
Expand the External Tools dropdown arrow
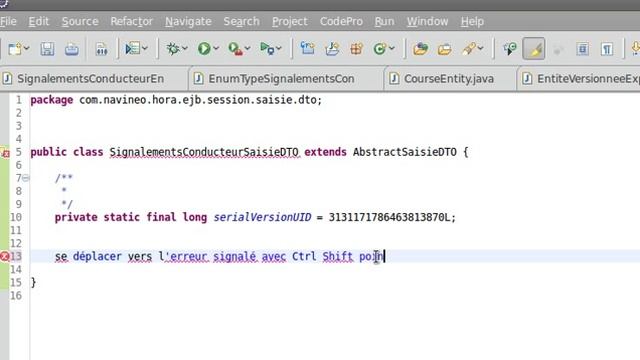[x=279, y=49]
